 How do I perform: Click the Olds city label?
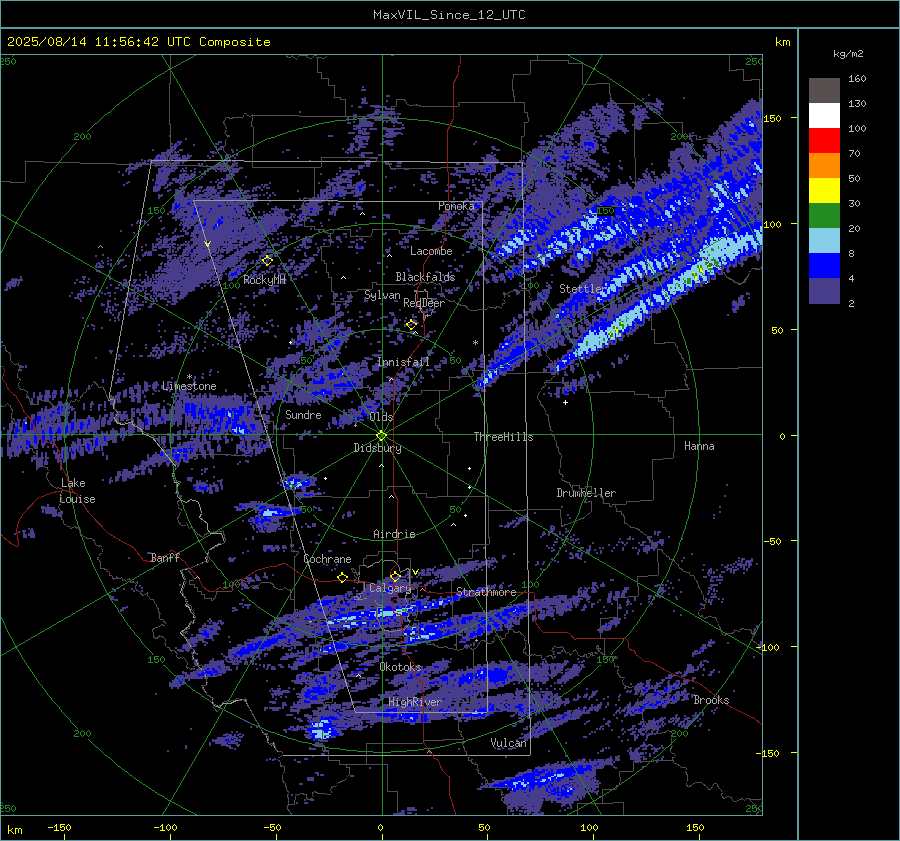(x=381, y=417)
